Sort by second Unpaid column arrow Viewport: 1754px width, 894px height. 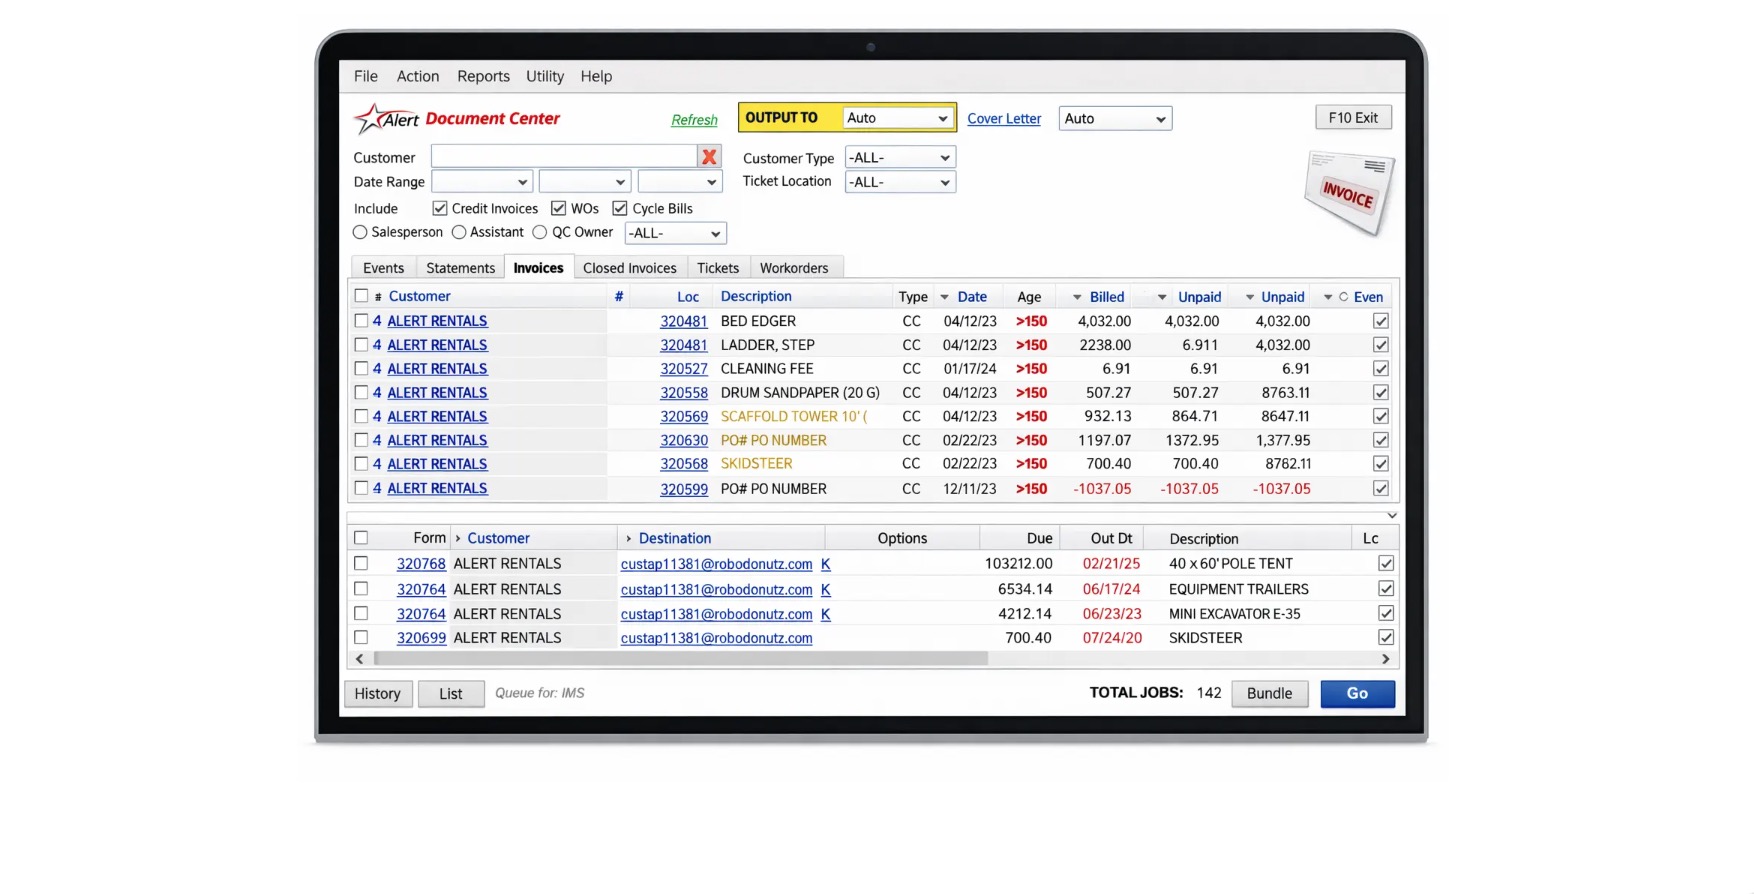1250,297
